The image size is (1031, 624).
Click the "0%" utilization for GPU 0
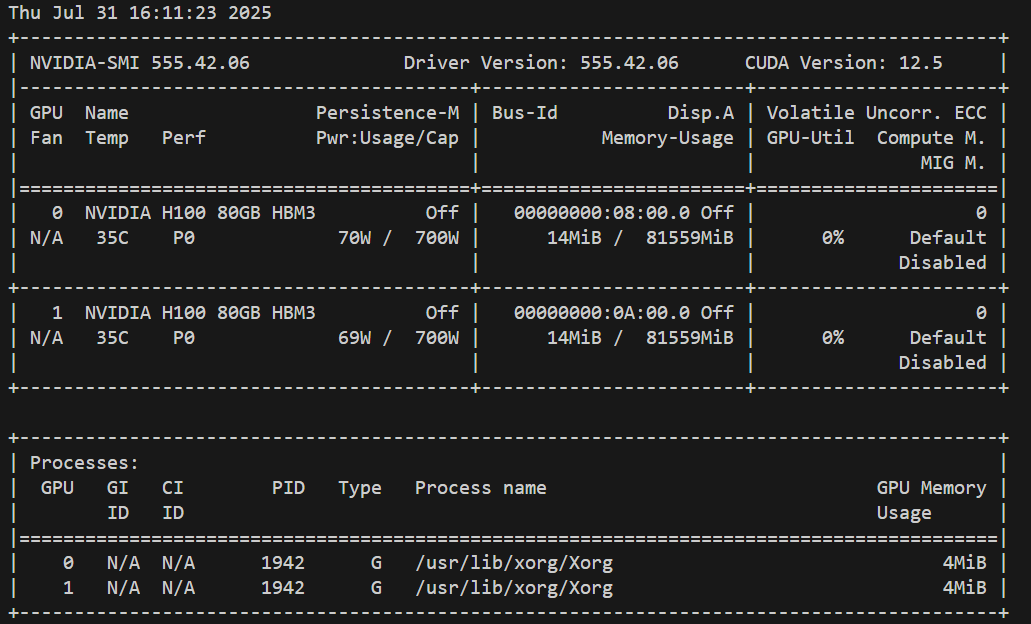pyautogui.click(x=832, y=238)
